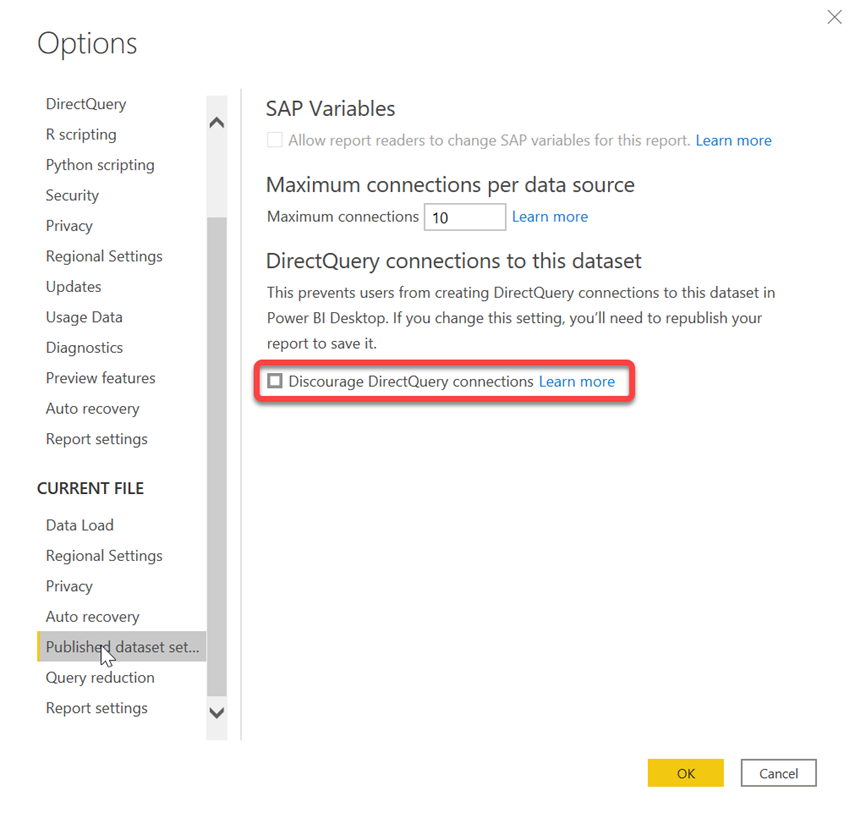The image size is (855, 824).
Task: Select the R scripting option
Action: [81, 135]
